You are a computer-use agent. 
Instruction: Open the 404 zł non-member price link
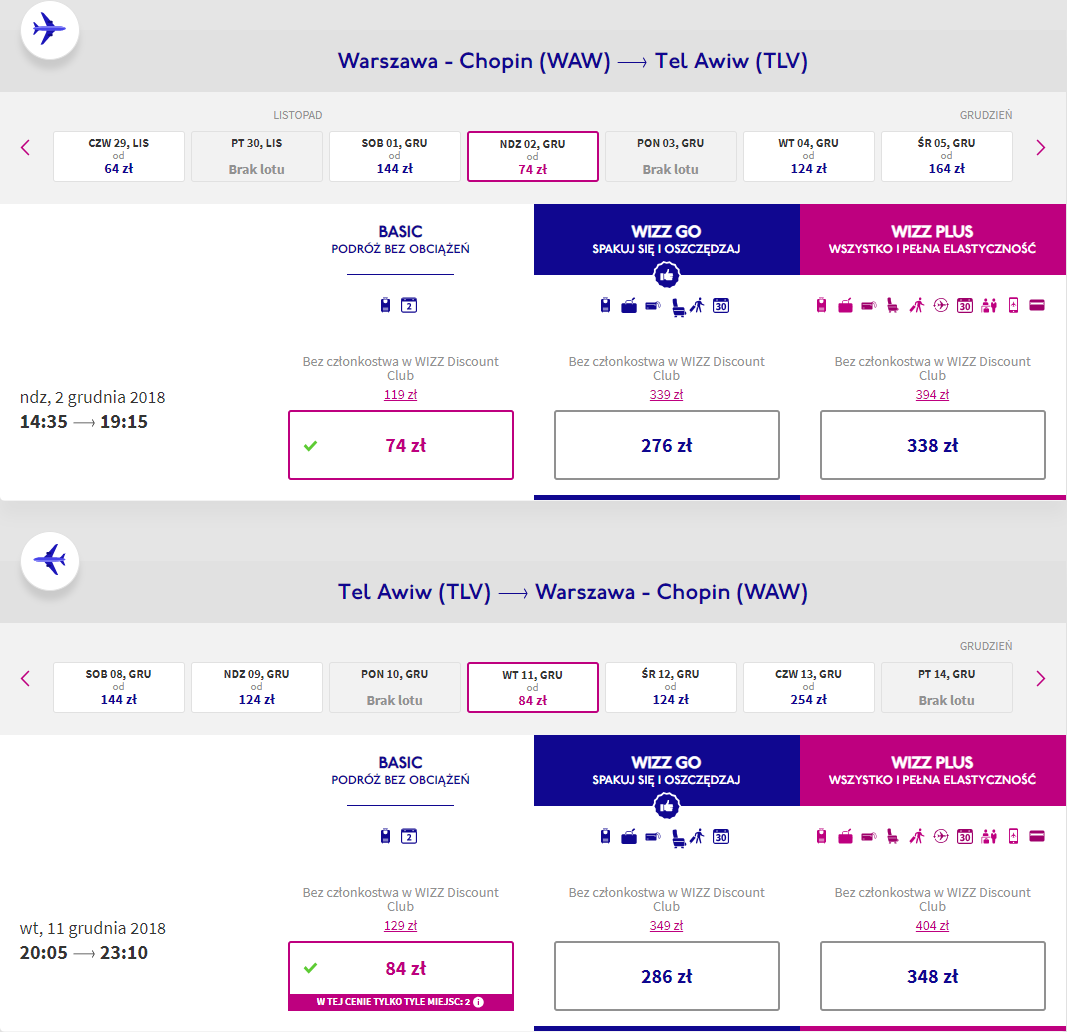[x=932, y=926]
